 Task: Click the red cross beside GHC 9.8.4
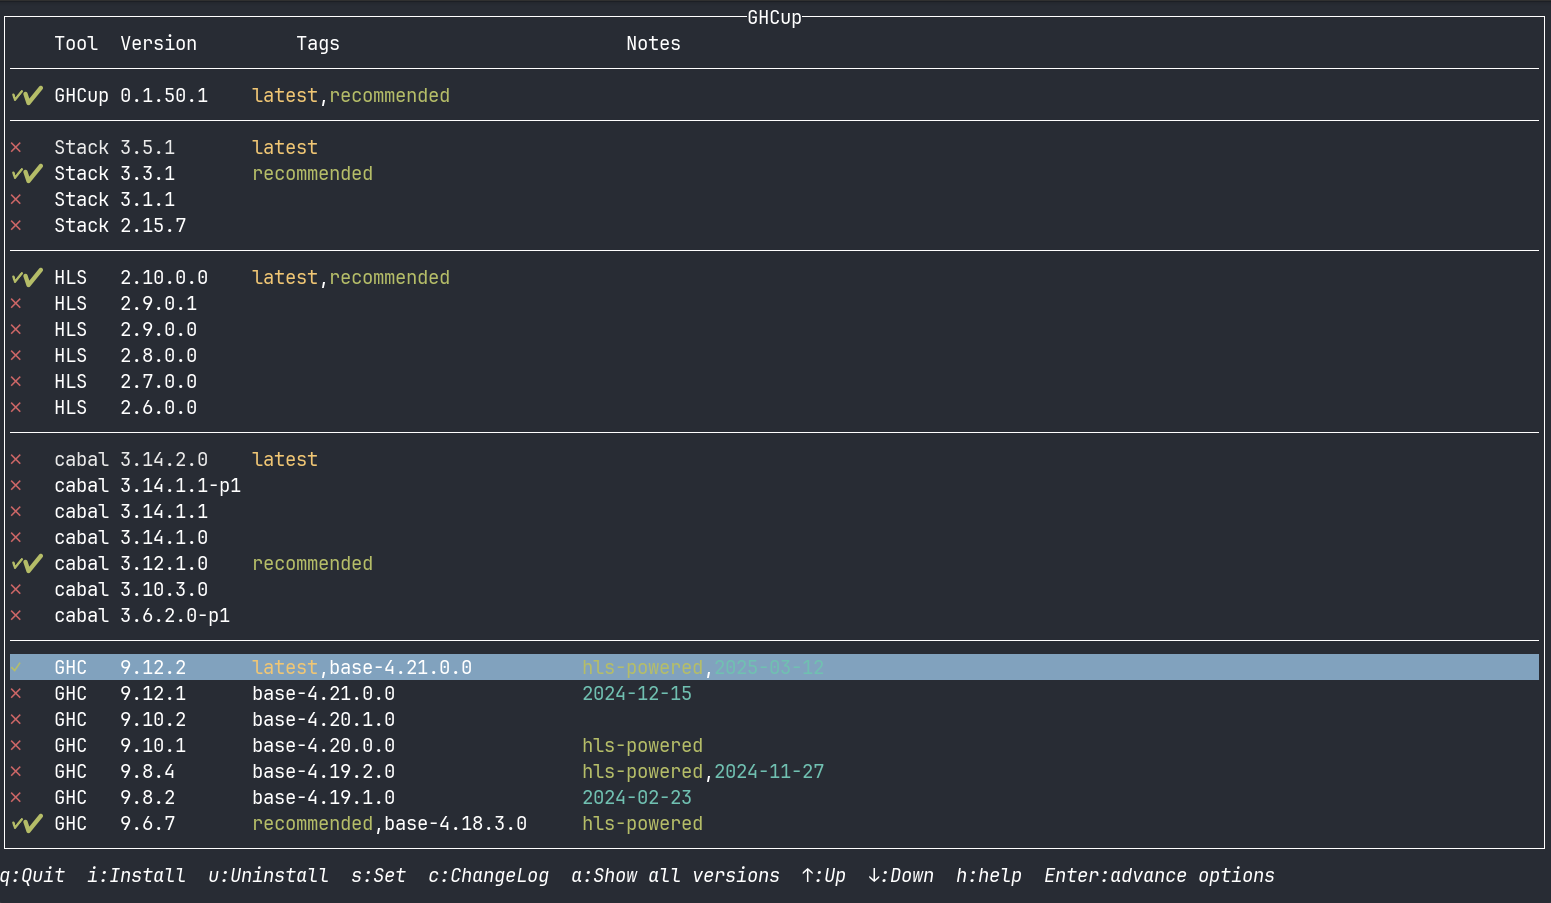16,772
